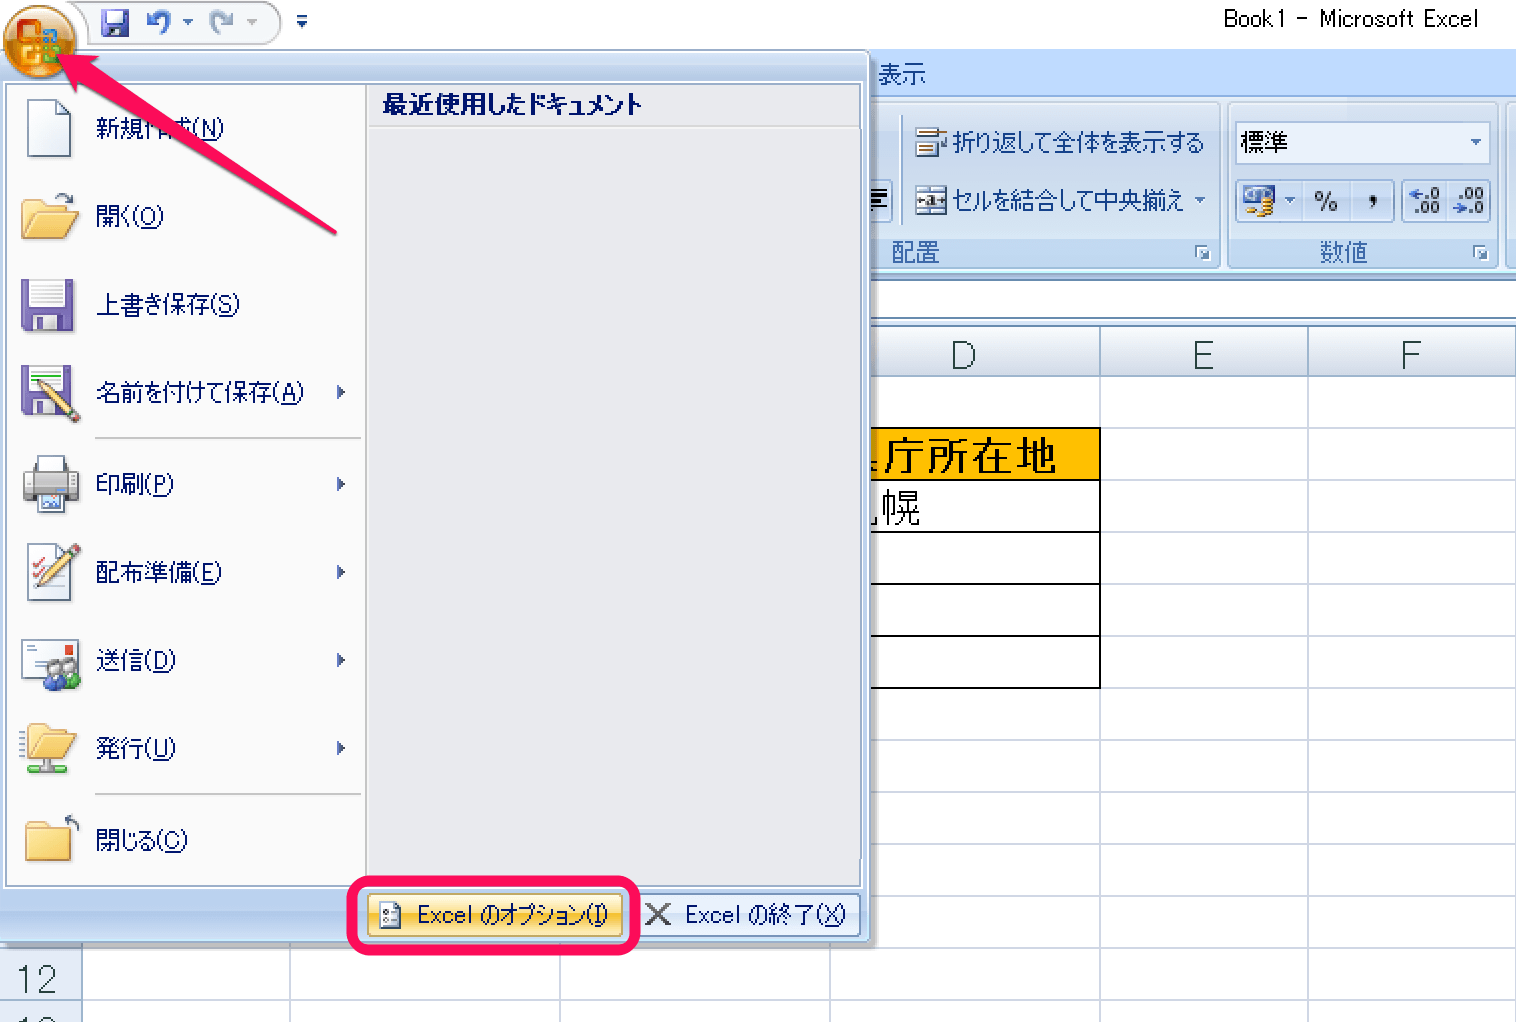Click the Redo arrow icon
1516x1022 pixels.
pos(223,22)
